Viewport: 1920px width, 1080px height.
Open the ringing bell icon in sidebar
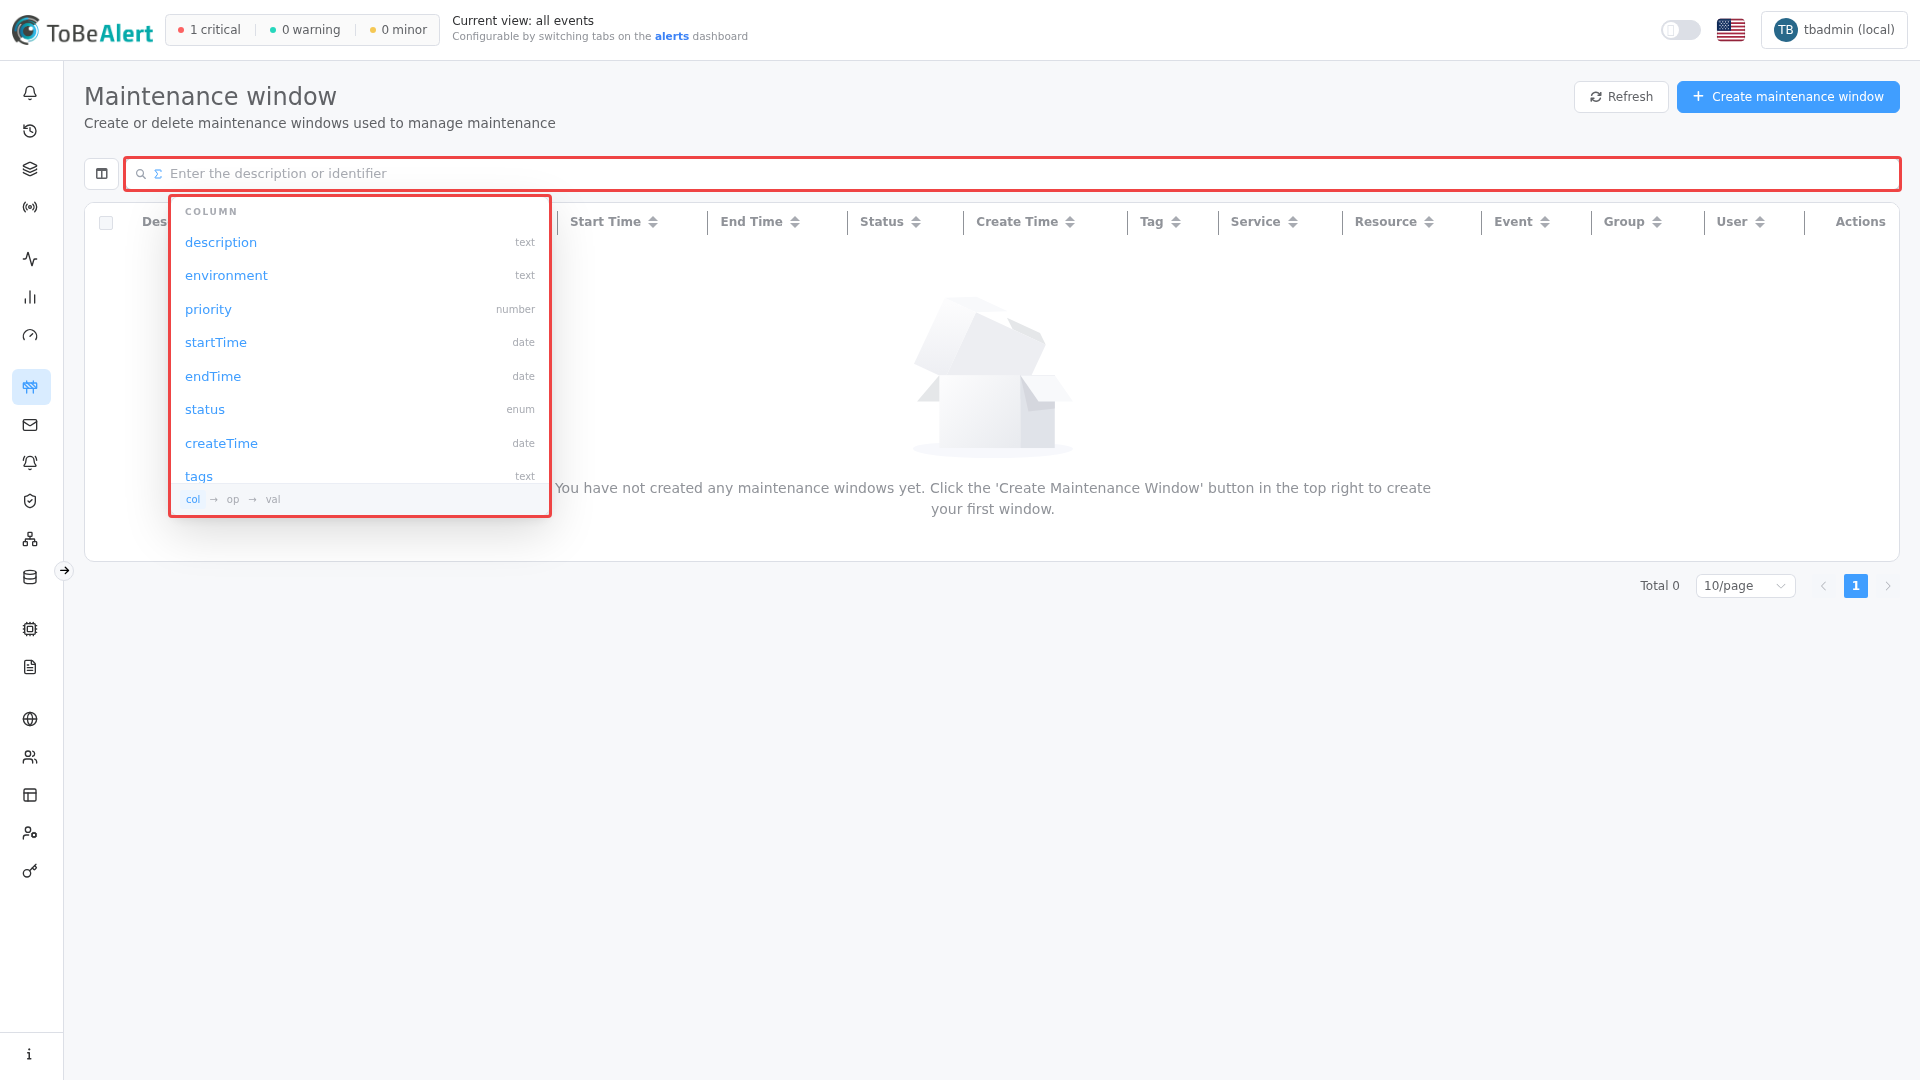click(x=30, y=463)
